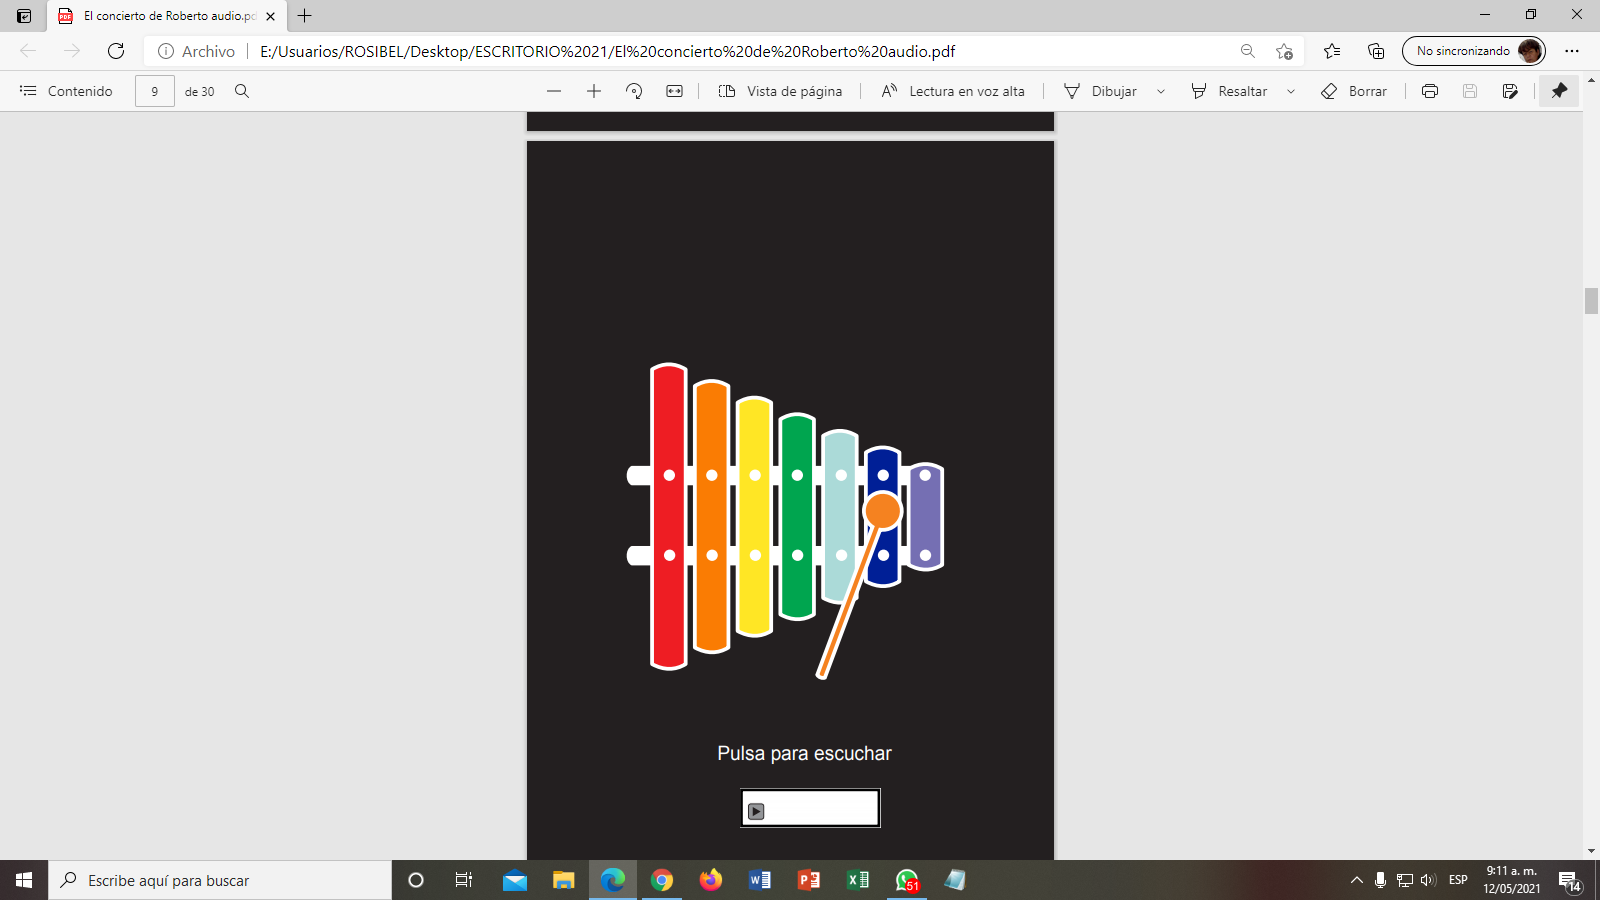Click the Escribe aquí para buscar box
This screenshot has height=900, width=1600.
click(220, 880)
